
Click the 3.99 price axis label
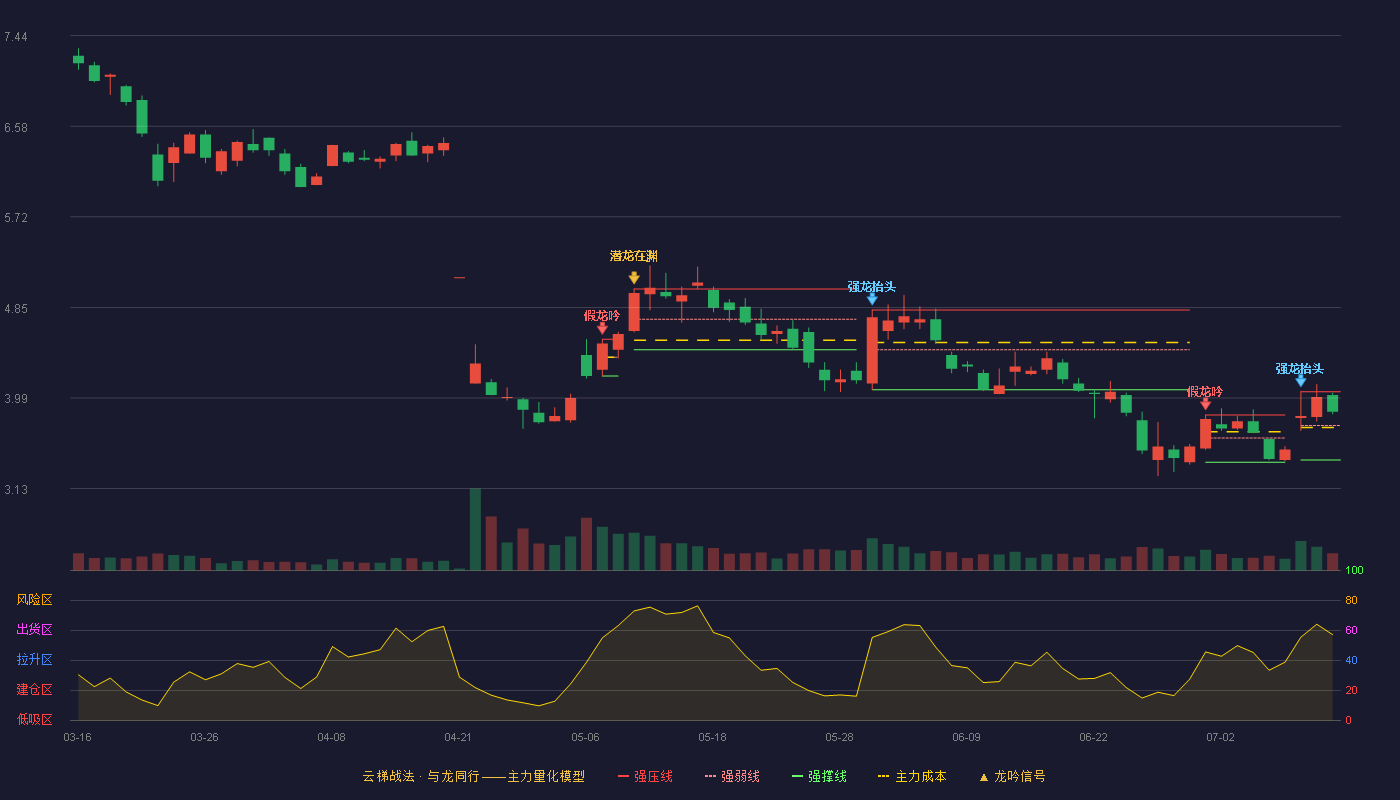pyautogui.click(x=15, y=399)
